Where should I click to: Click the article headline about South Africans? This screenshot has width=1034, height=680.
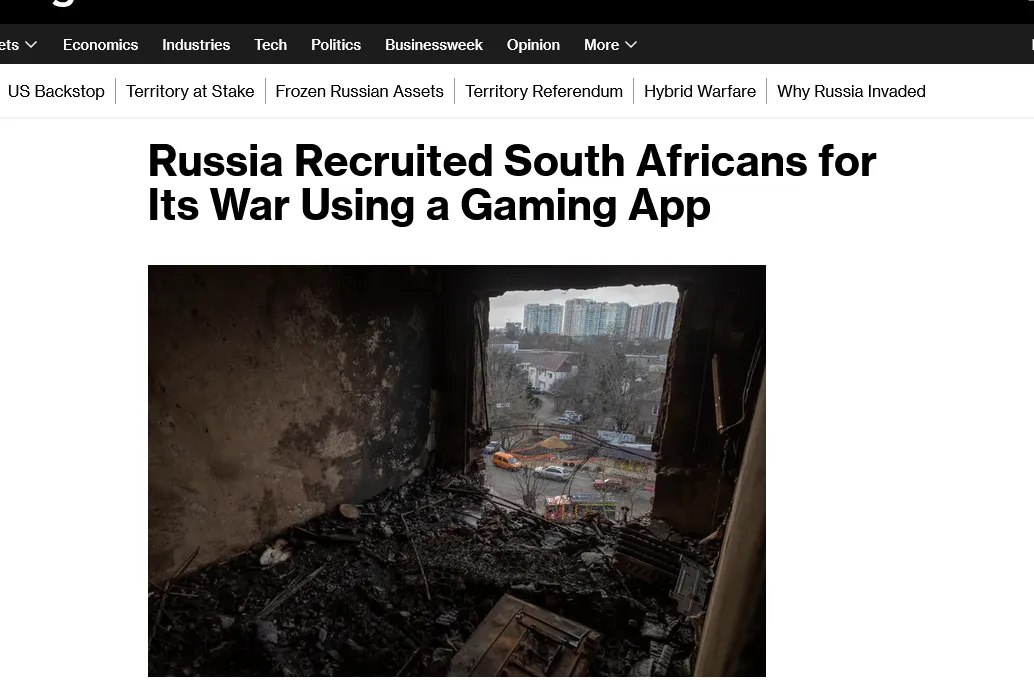point(512,183)
